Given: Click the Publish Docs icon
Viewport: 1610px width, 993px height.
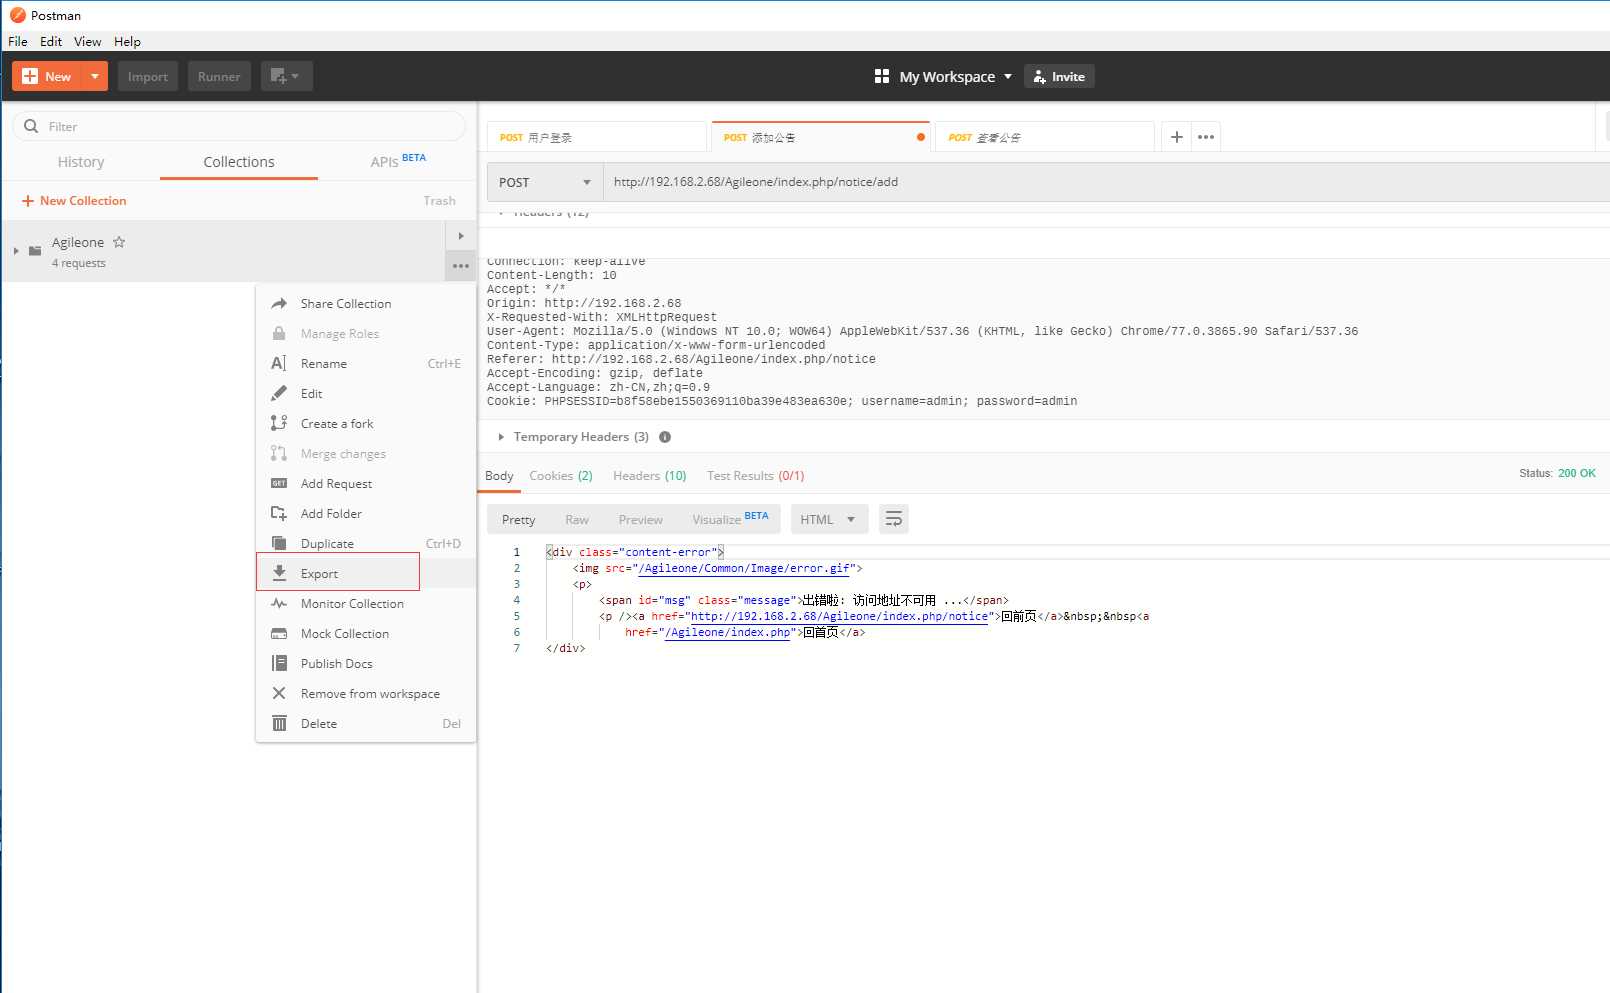Looking at the screenshot, I should point(279,663).
